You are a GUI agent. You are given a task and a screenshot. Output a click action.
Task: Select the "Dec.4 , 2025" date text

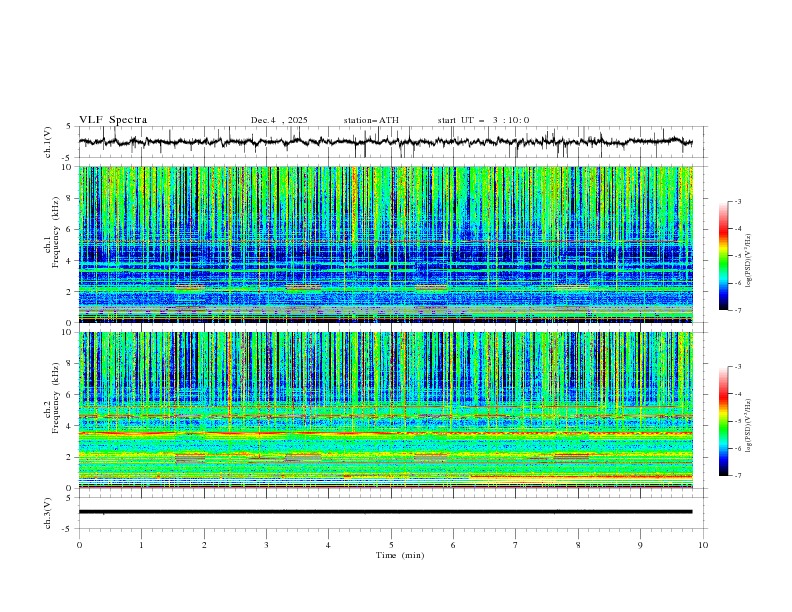(x=279, y=120)
